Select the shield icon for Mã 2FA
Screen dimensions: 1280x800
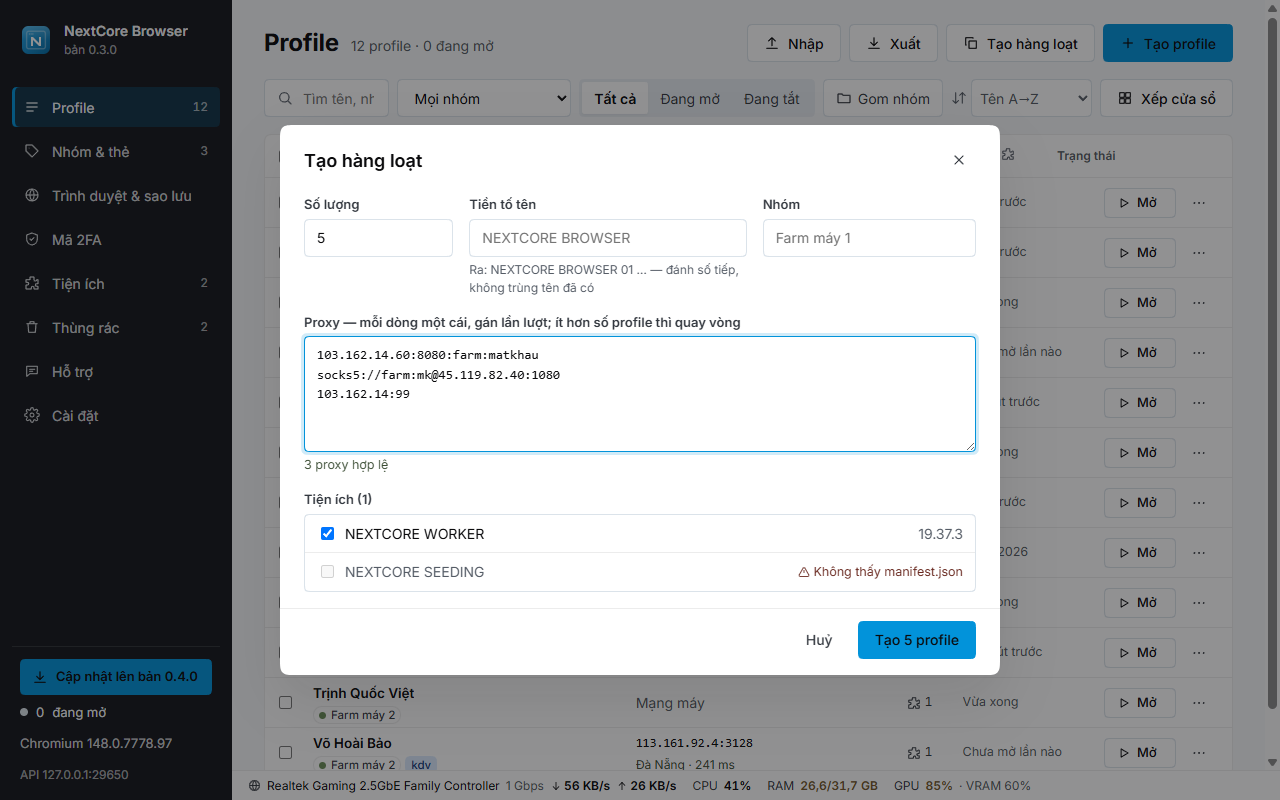click(x=32, y=239)
